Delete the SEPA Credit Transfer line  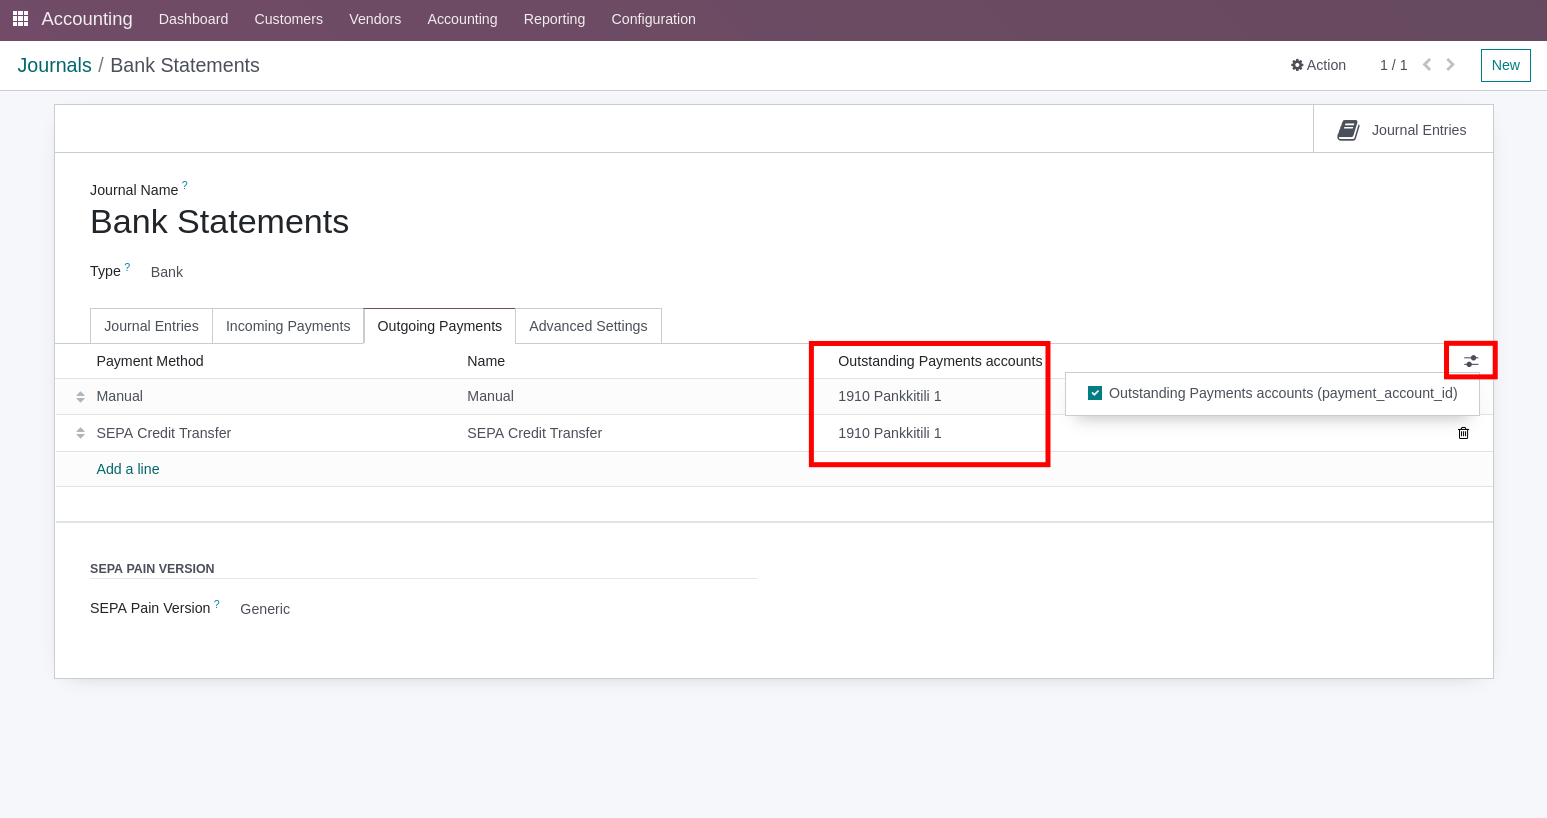coord(1463,433)
